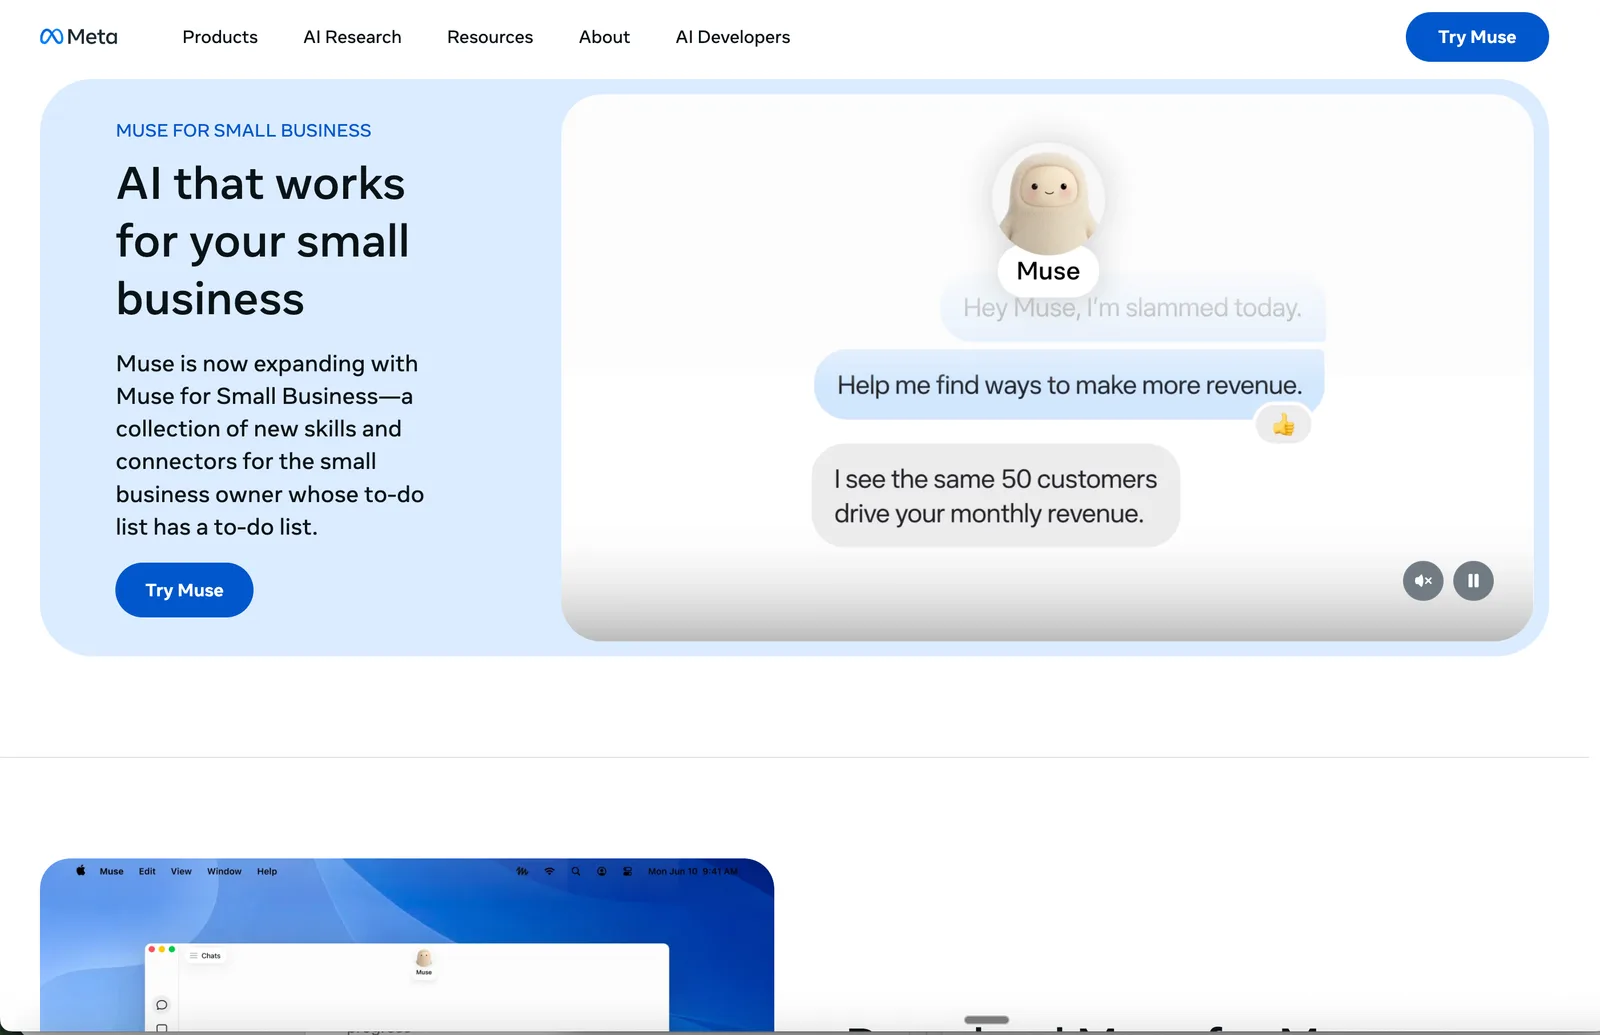Open the Products menu
The width and height of the screenshot is (1600, 1035).
[220, 37]
